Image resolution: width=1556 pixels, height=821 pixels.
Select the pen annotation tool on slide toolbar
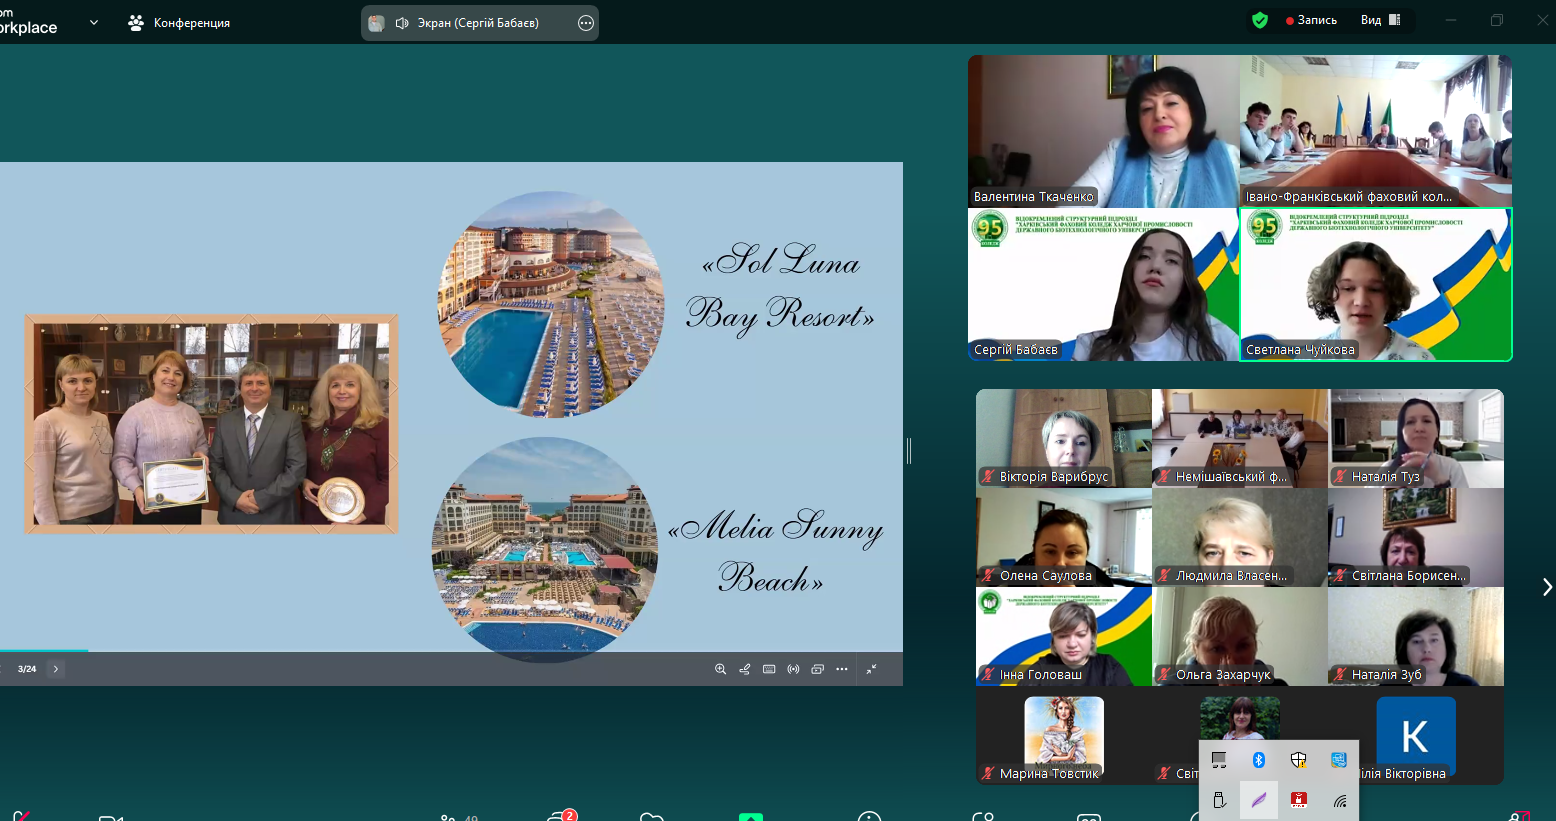click(x=745, y=669)
